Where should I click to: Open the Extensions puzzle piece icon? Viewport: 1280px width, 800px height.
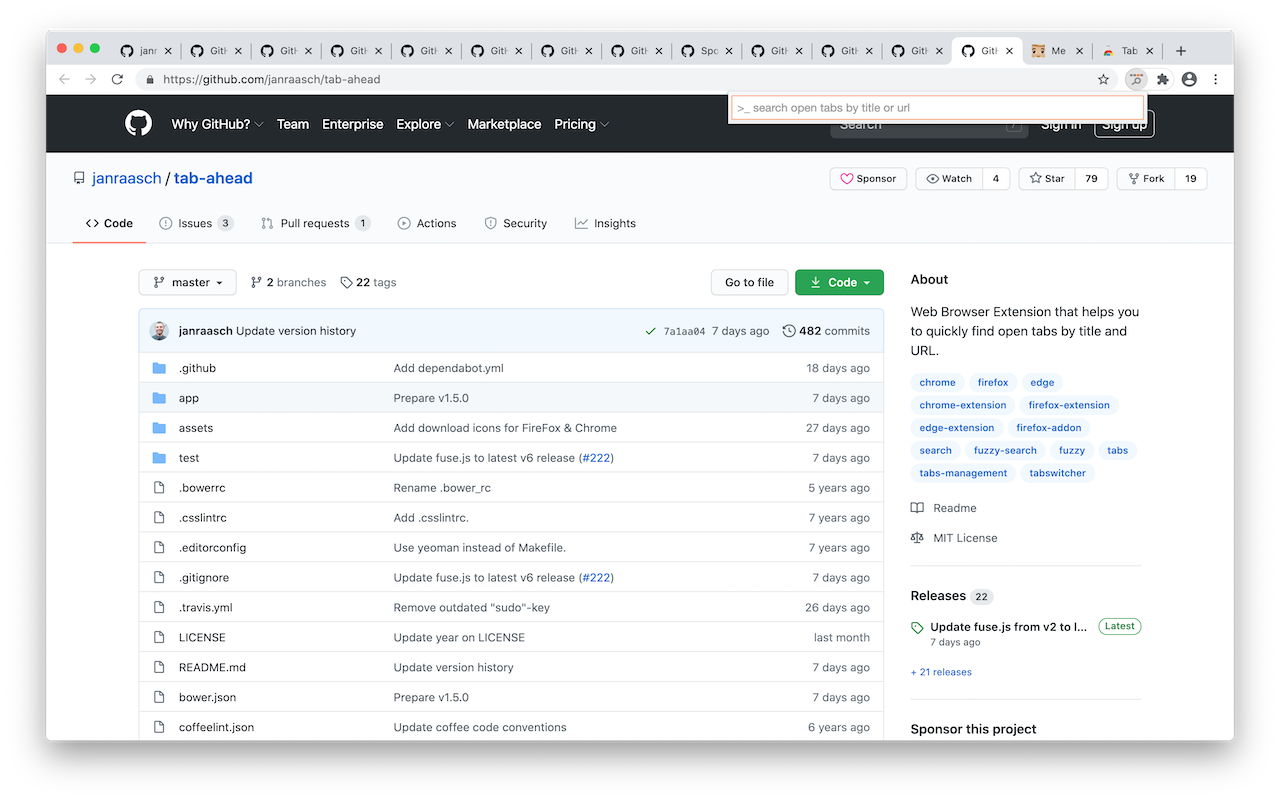point(1162,79)
